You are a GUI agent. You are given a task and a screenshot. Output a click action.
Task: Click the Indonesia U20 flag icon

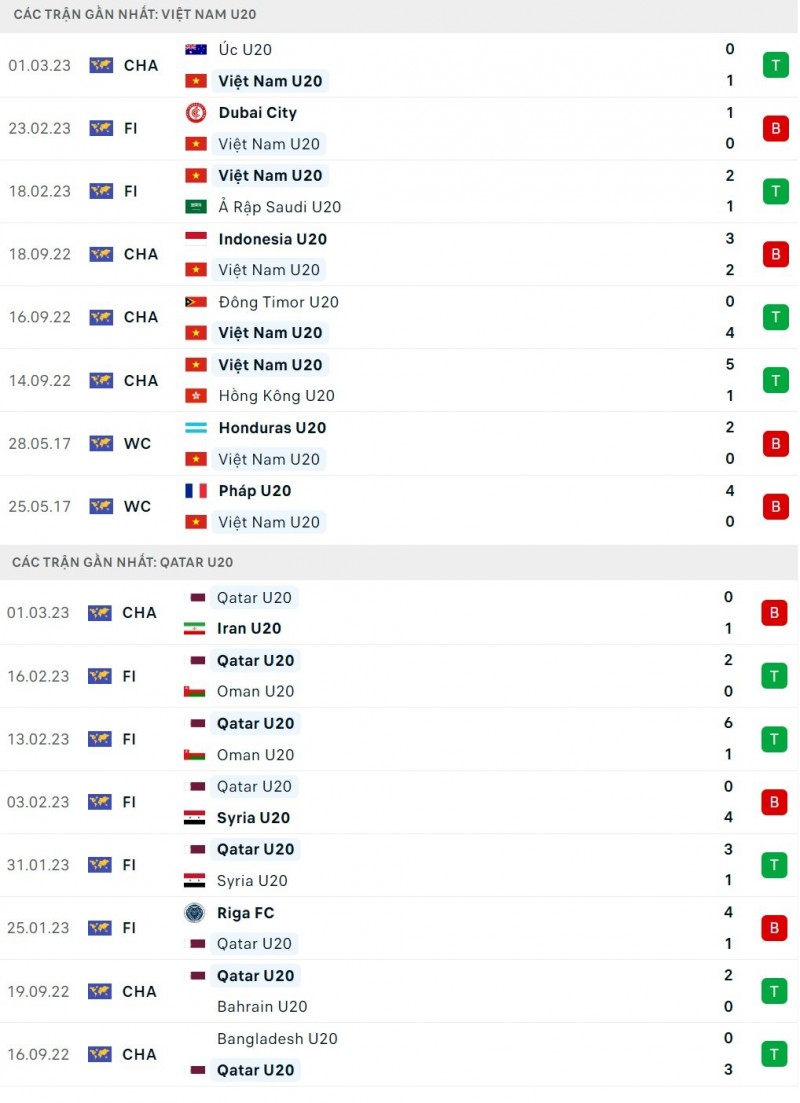pos(196,239)
